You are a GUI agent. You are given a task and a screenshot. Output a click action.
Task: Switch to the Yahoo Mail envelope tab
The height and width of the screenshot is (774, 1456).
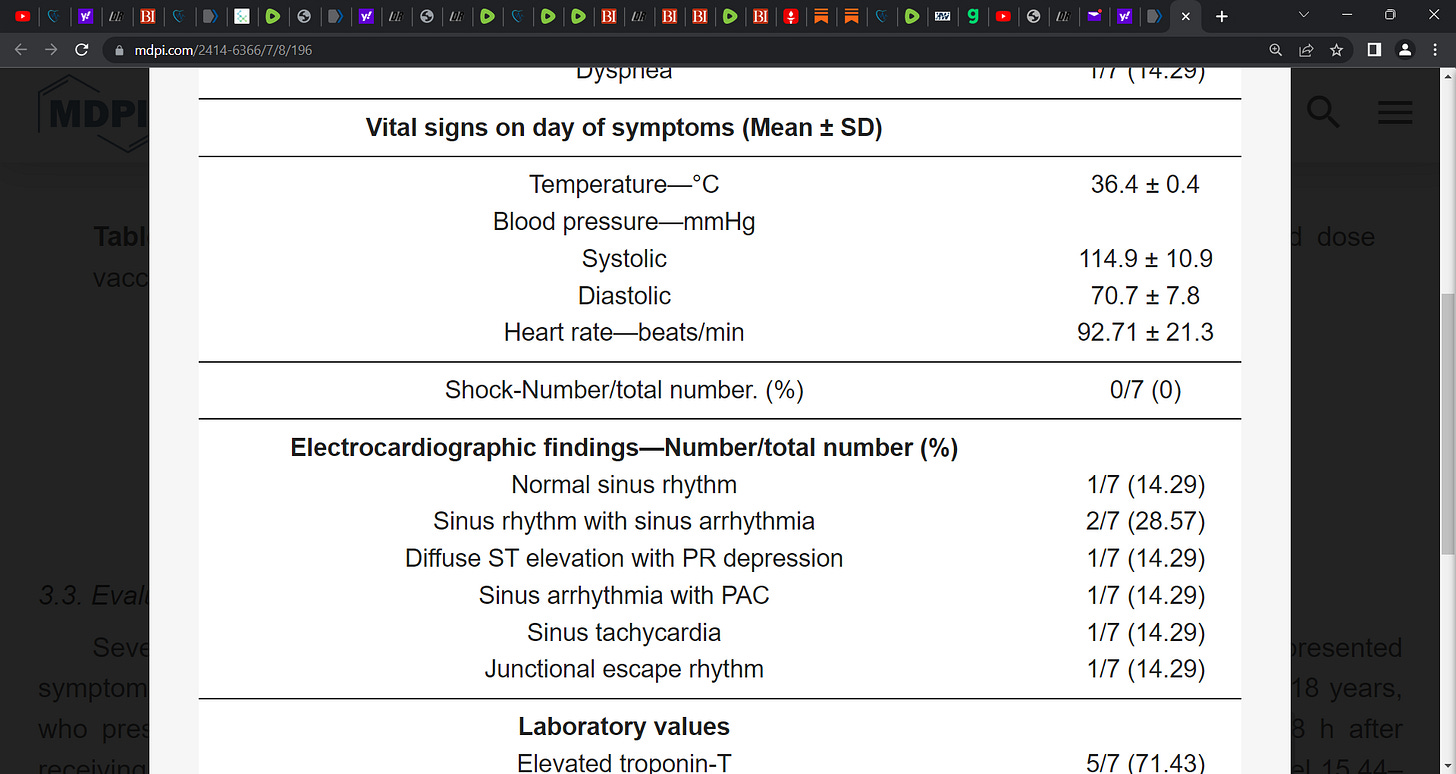(1094, 16)
